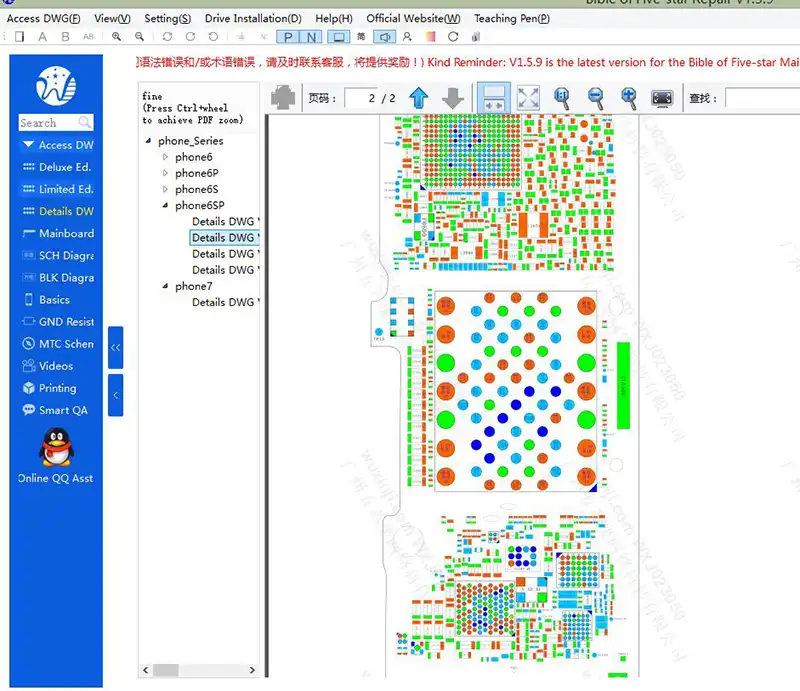Screen dimensions: 800x691
Task: Select the A side toolbar button
Action: [x=42, y=37]
